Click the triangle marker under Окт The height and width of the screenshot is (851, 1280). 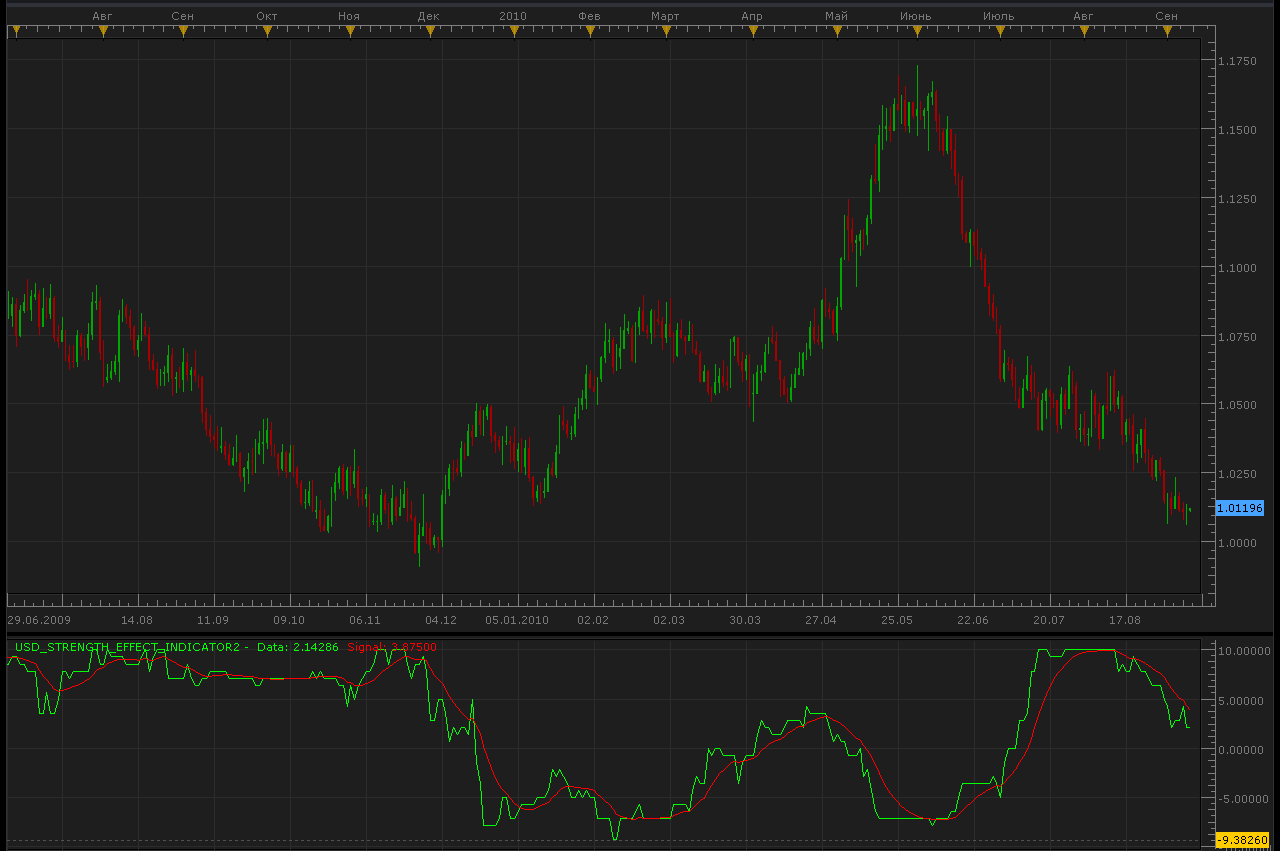pyautogui.click(x=267, y=33)
